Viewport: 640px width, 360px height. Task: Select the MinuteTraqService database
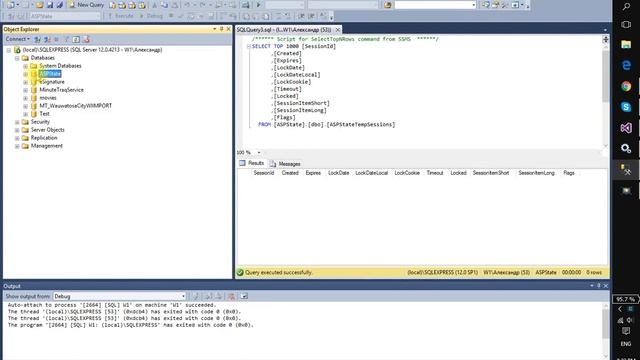(x=61, y=90)
